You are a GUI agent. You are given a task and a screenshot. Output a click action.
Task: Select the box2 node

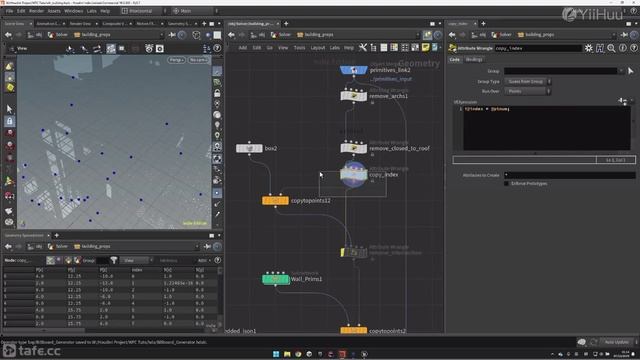249,148
